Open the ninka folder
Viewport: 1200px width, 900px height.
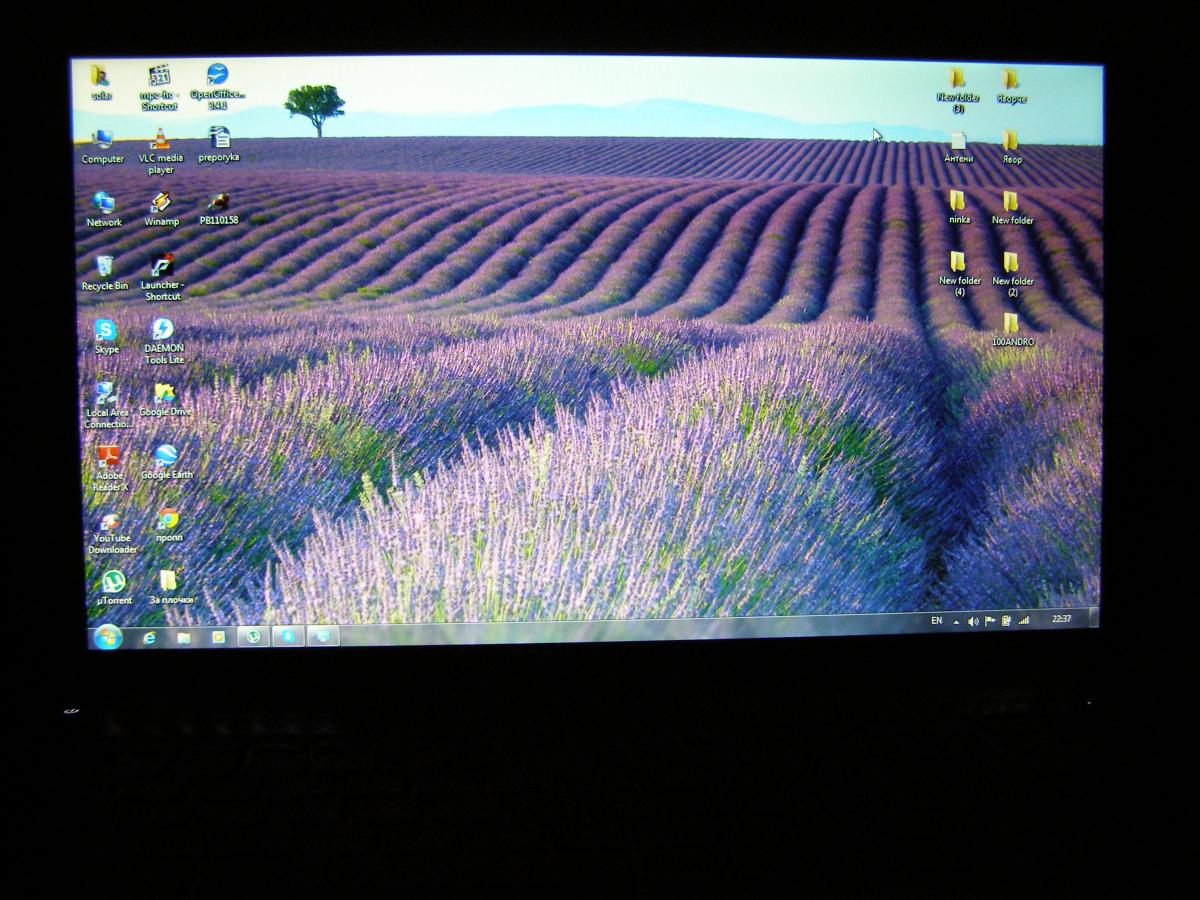(958, 201)
